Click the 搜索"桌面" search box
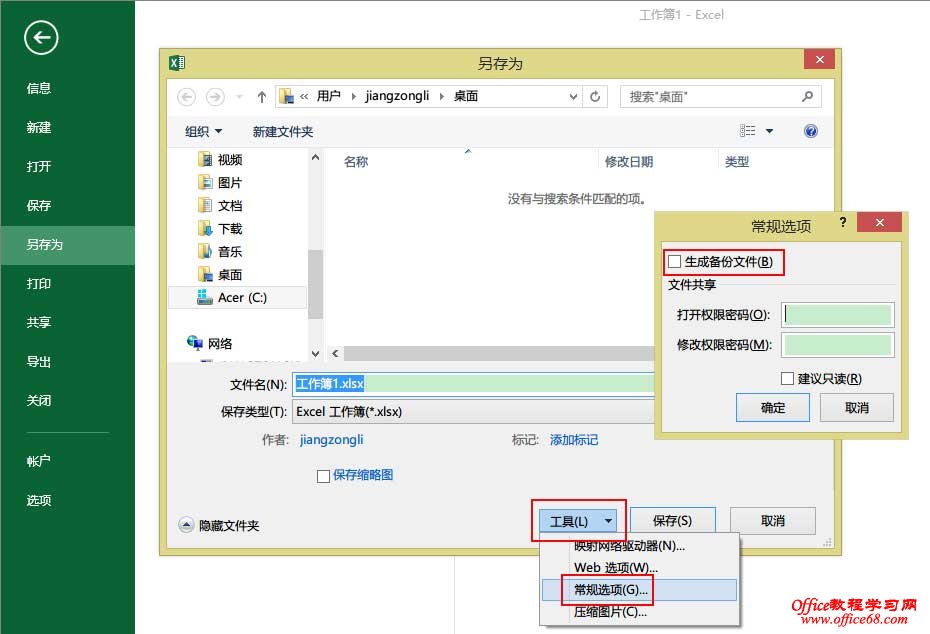Screen dimensions: 930x634 [721, 96]
